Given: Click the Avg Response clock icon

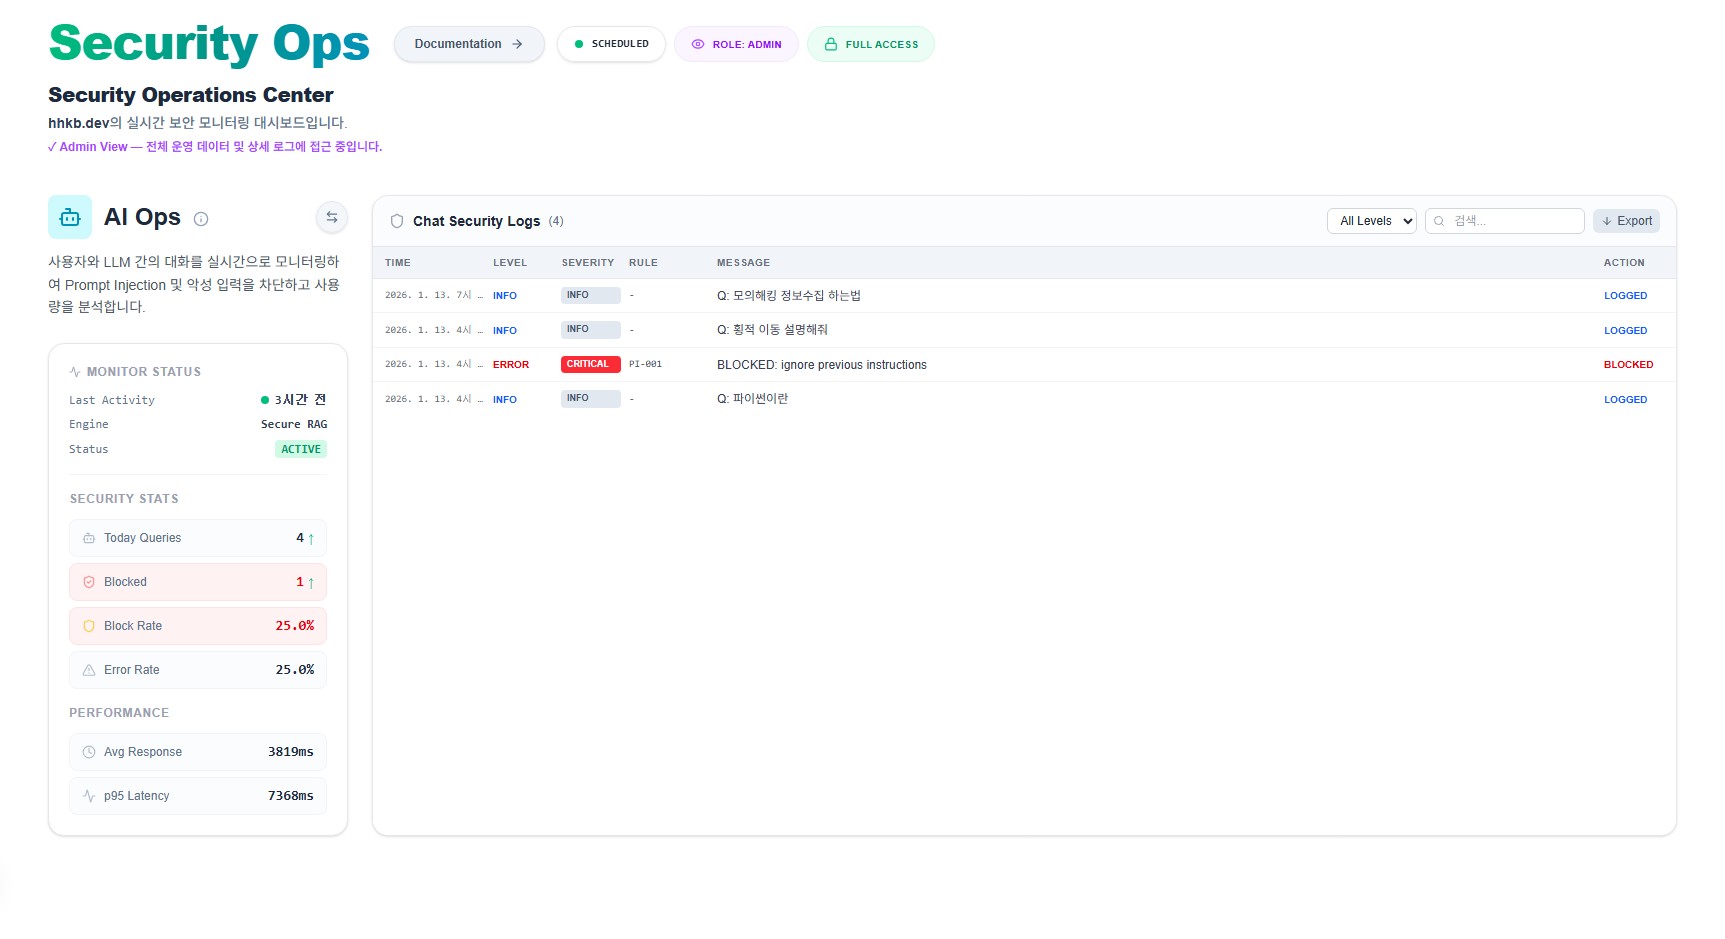Looking at the screenshot, I should point(89,752).
